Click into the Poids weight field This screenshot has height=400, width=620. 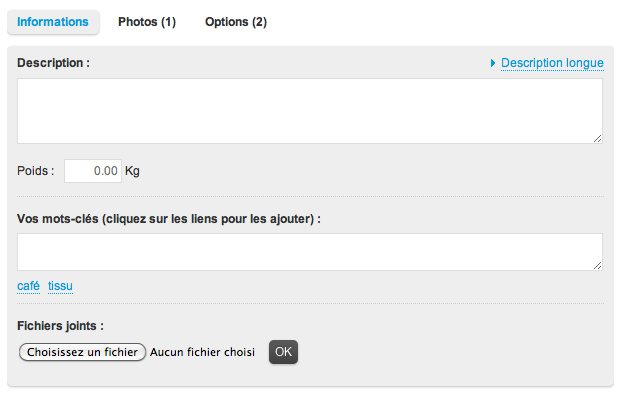(93, 171)
